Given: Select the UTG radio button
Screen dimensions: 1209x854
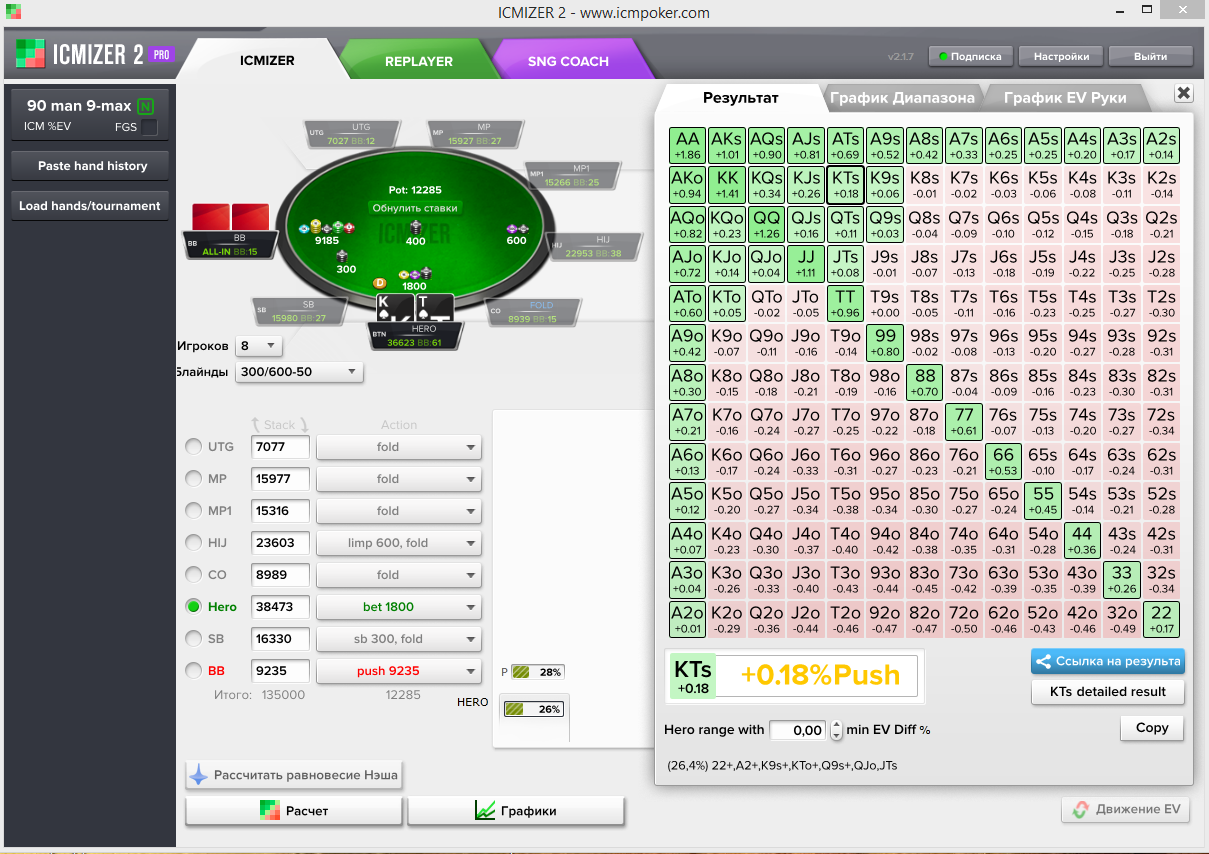Looking at the screenshot, I should (193, 447).
